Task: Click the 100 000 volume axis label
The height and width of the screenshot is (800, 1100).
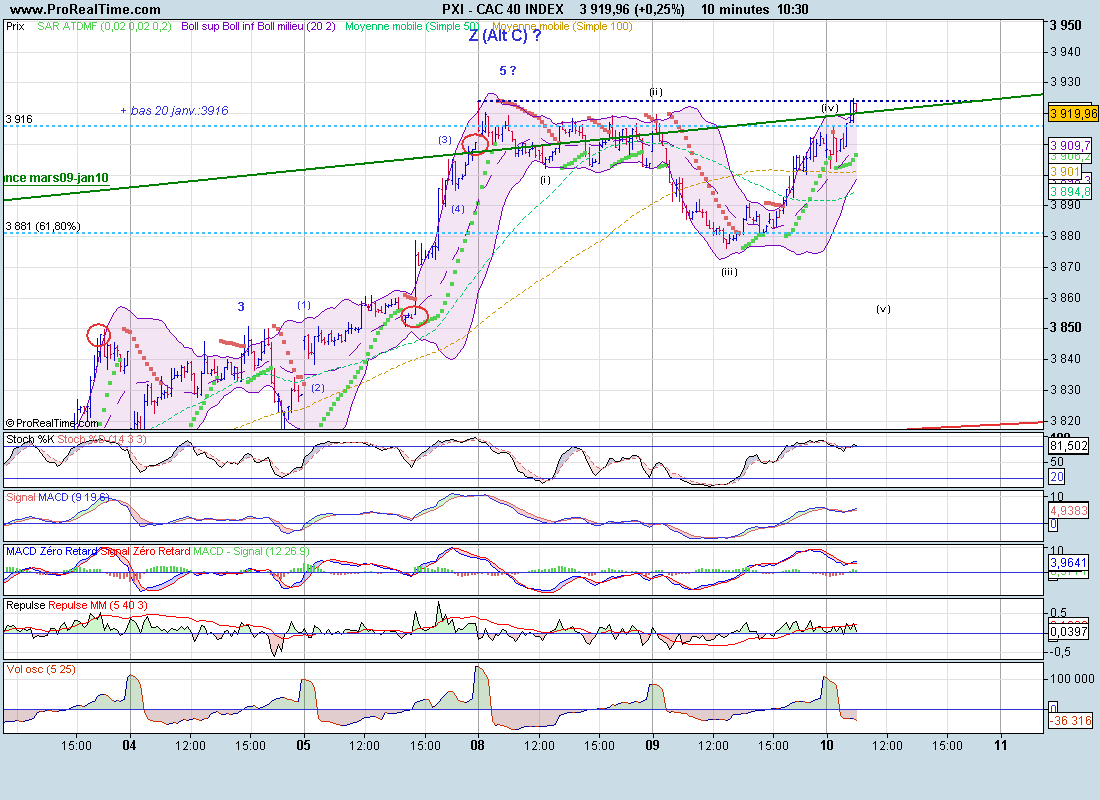Action: coord(1072,679)
